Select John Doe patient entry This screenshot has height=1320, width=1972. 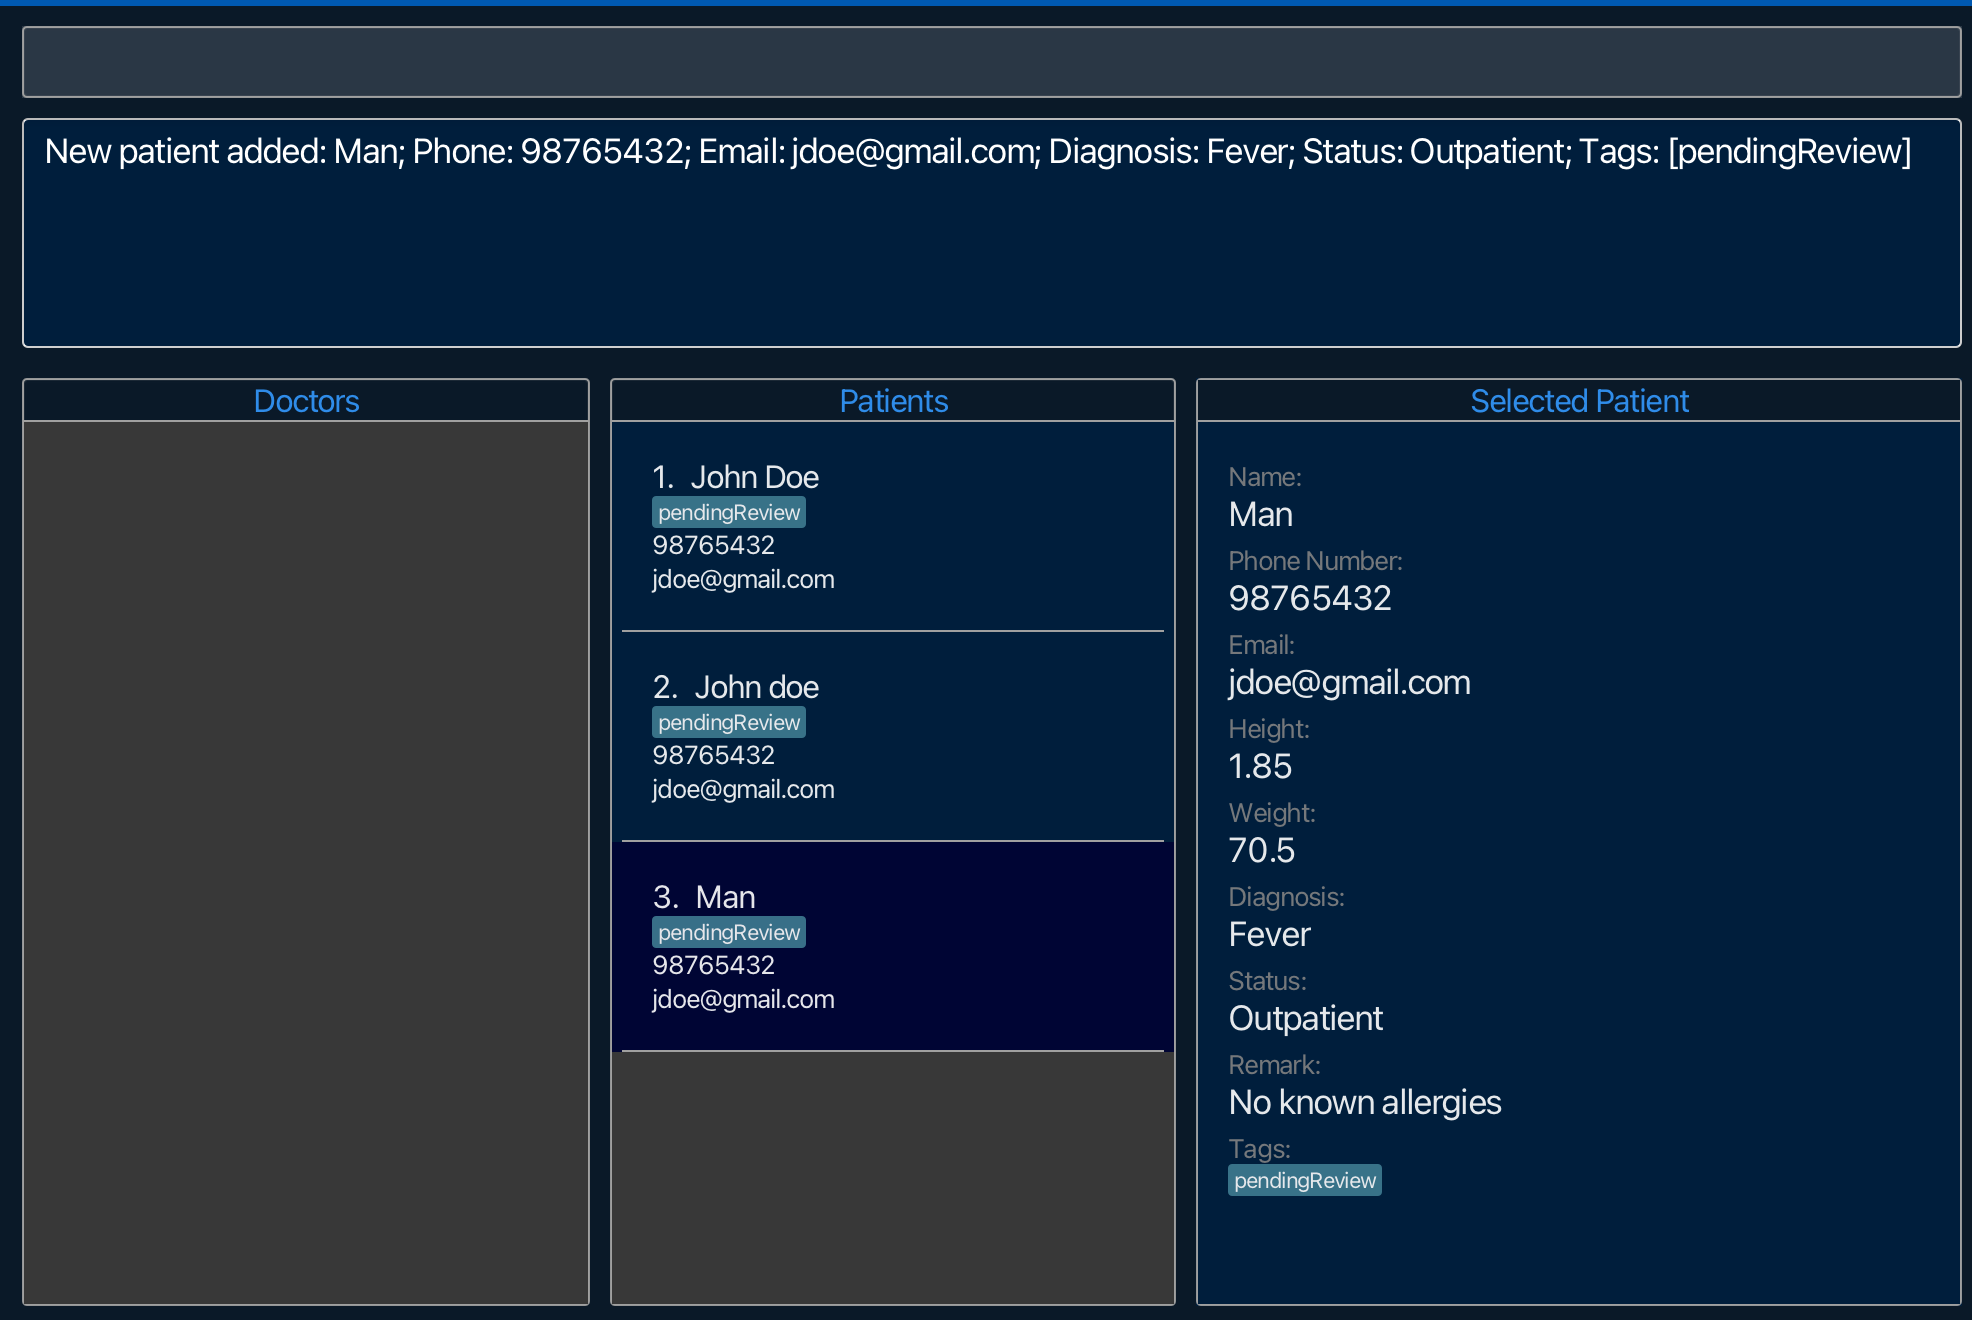point(892,526)
